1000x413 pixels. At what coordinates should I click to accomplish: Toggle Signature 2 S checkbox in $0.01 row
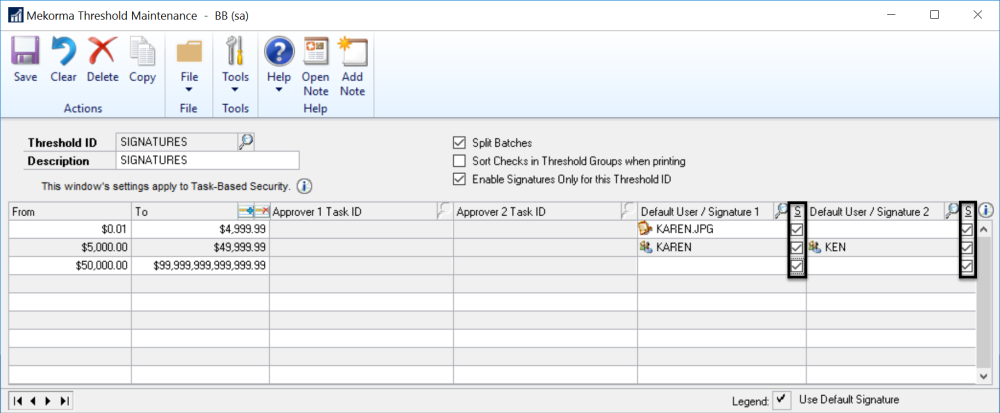click(967, 229)
